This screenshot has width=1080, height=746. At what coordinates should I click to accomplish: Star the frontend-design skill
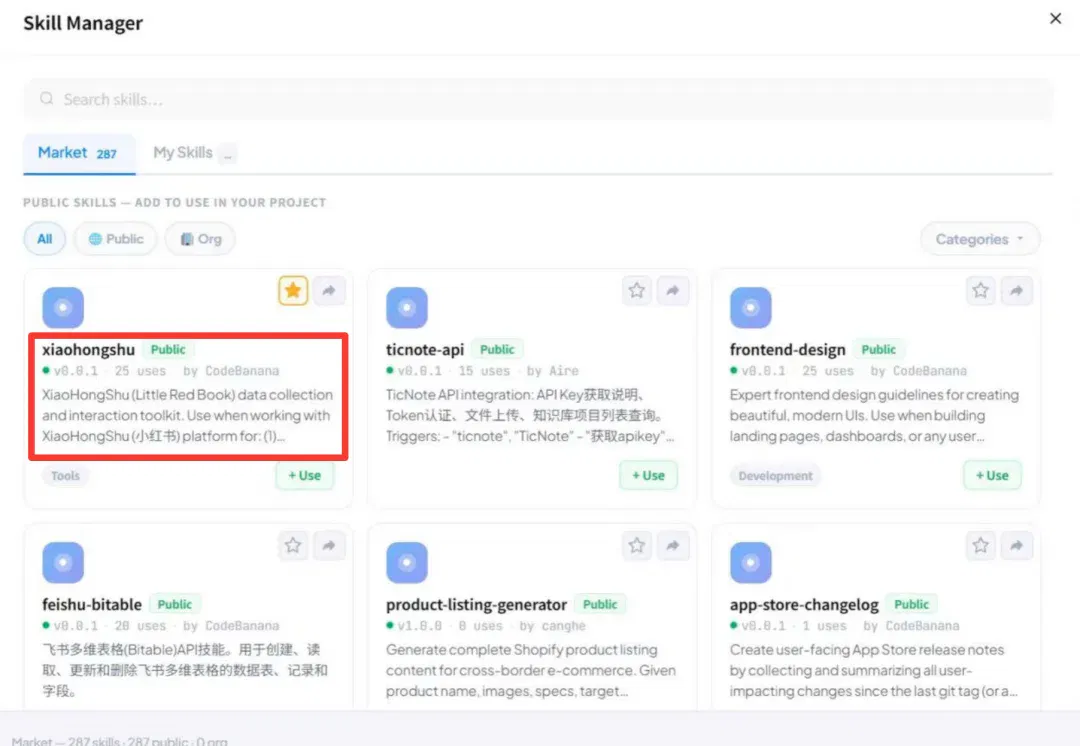pyautogui.click(x=980, y=290)
